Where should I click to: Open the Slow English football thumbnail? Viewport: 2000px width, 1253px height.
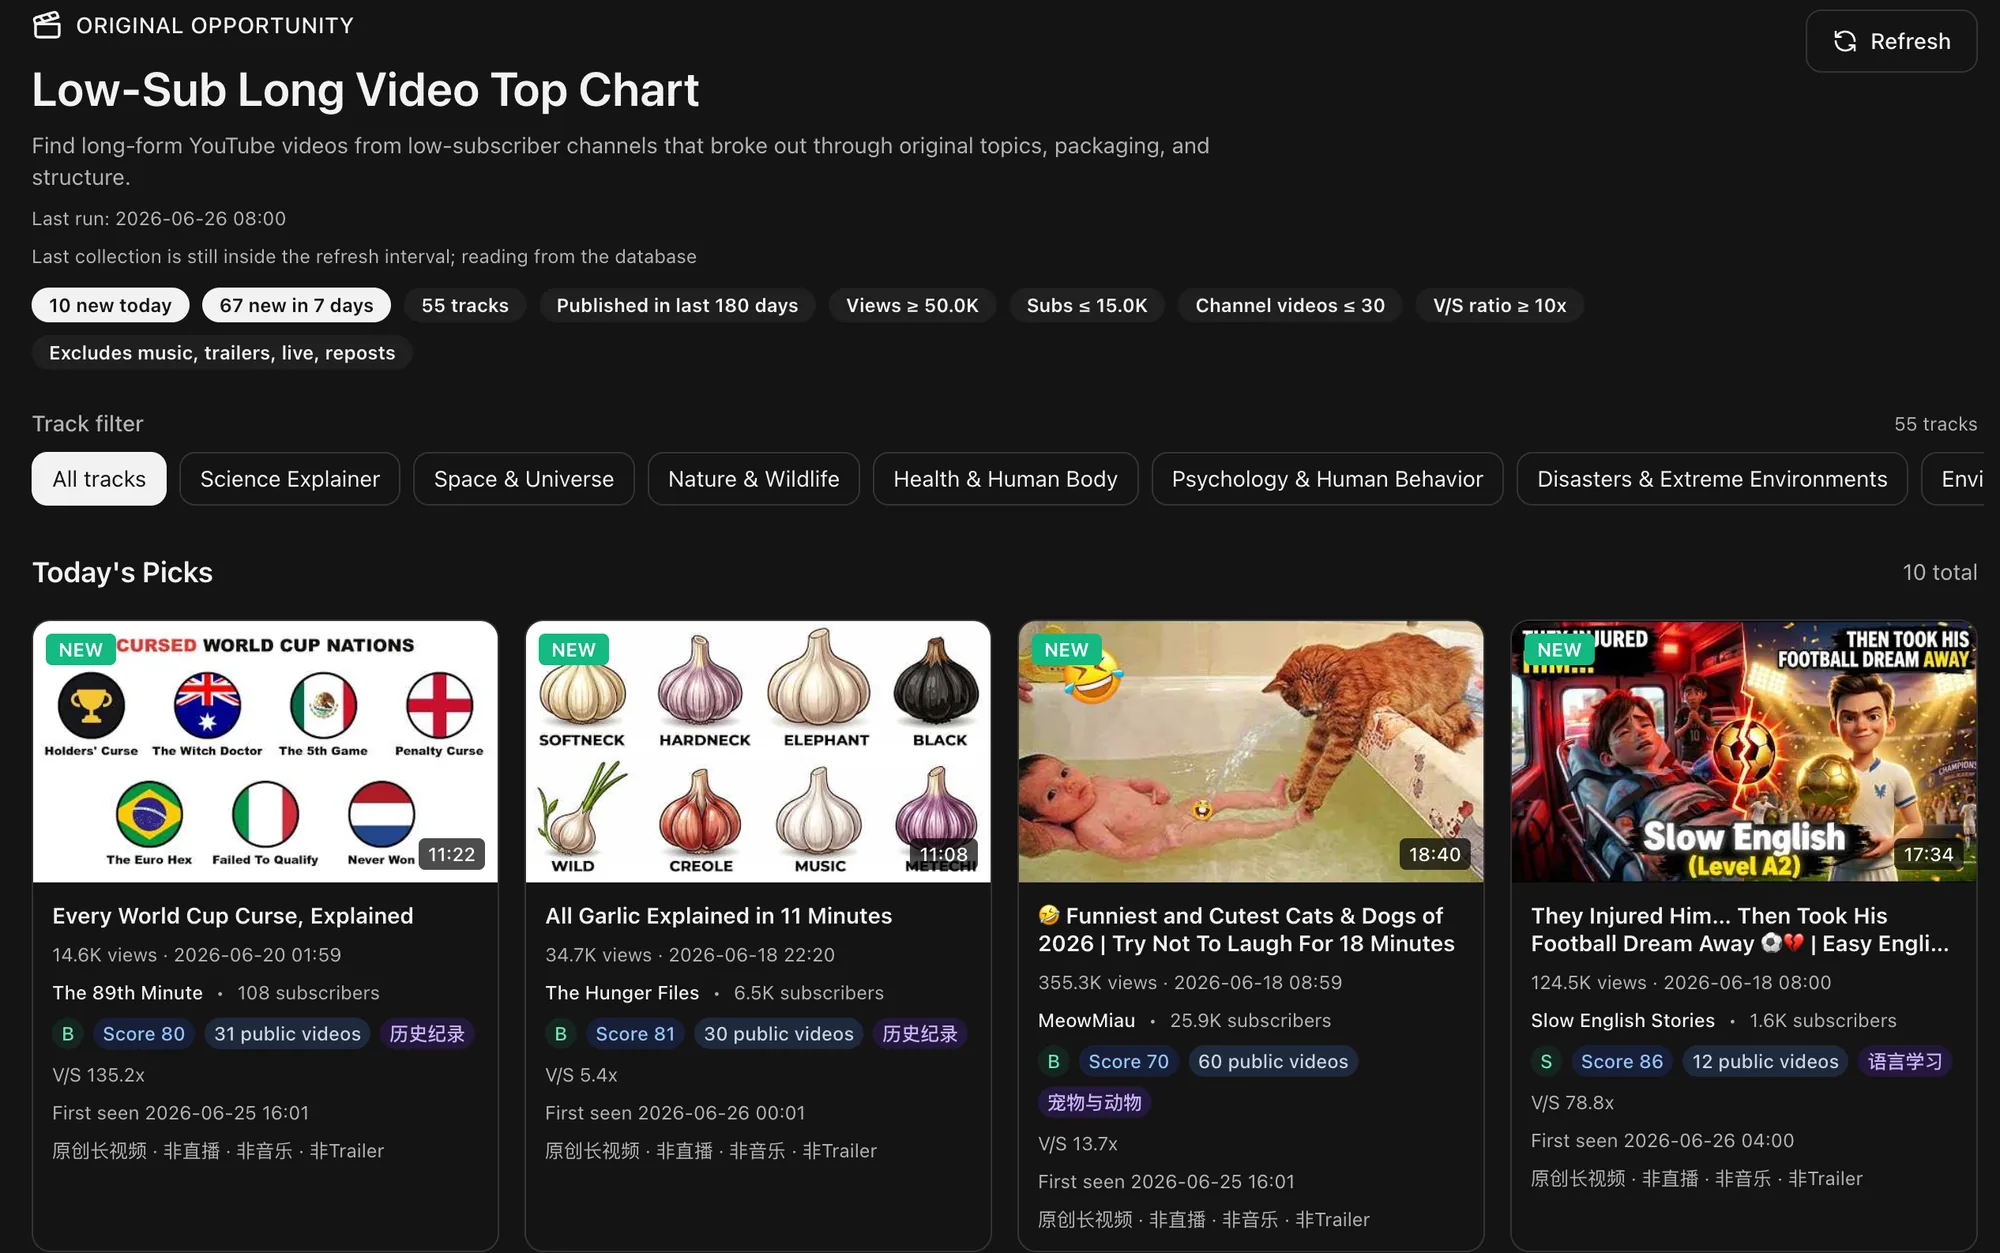pos(1744,752)
